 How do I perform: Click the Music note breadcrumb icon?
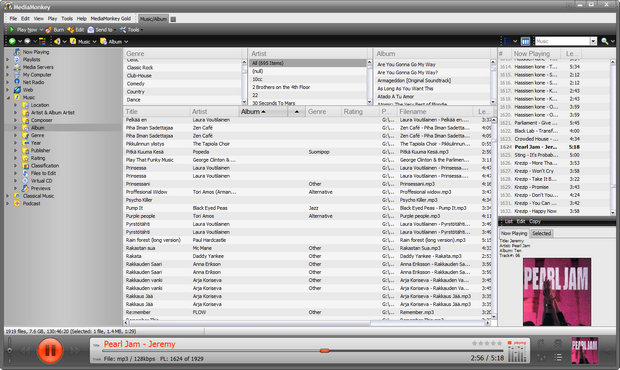coord(73,41)
